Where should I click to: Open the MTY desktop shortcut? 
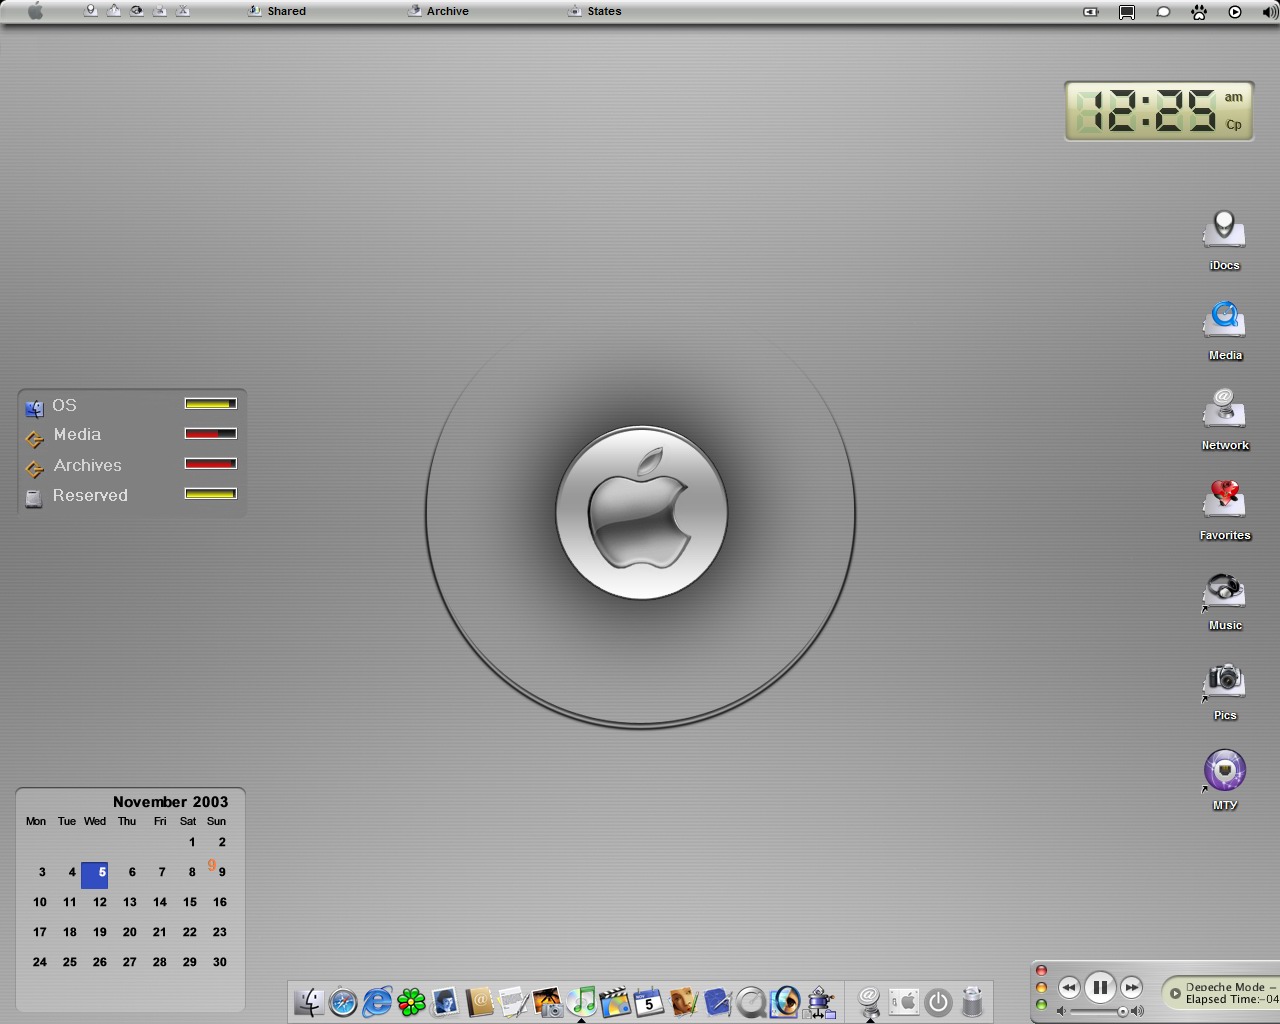tap(1224, 770)
